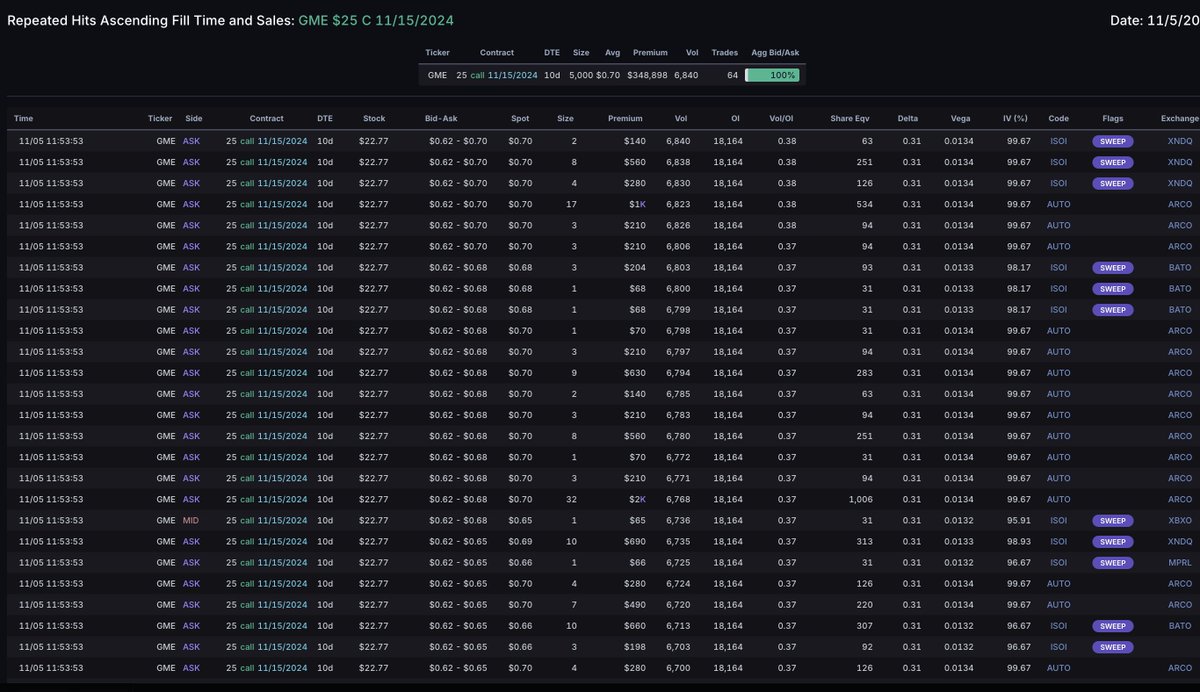The width and height of the screenshot is (1200, 692).
Task: Click the 100% Agg Bid/Ask progress bar
Action: coord(772,75)
